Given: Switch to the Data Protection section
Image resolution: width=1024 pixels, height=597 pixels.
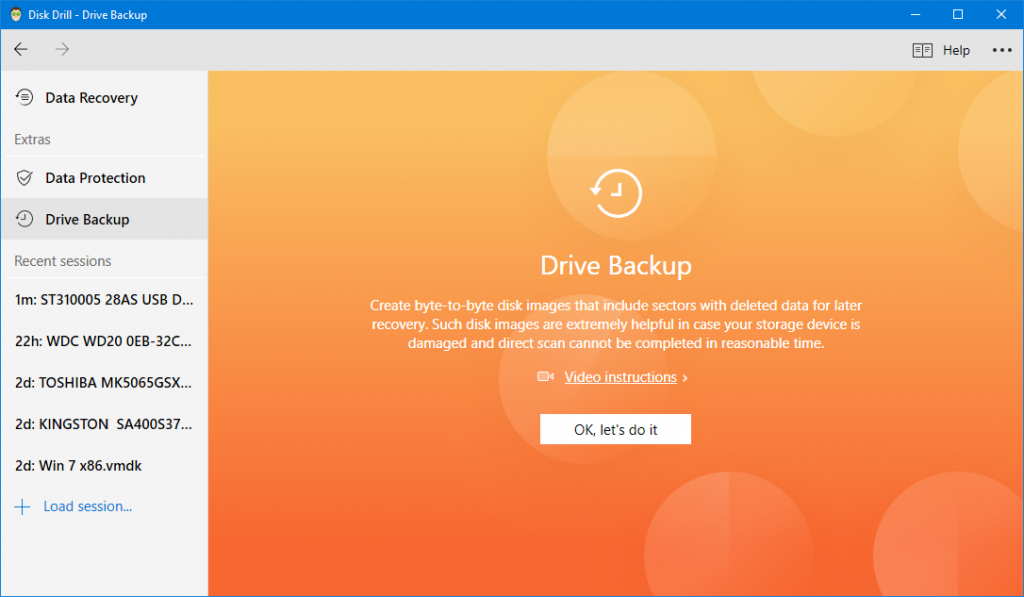Looking at the screenshot, I should (x=95, y=177).
